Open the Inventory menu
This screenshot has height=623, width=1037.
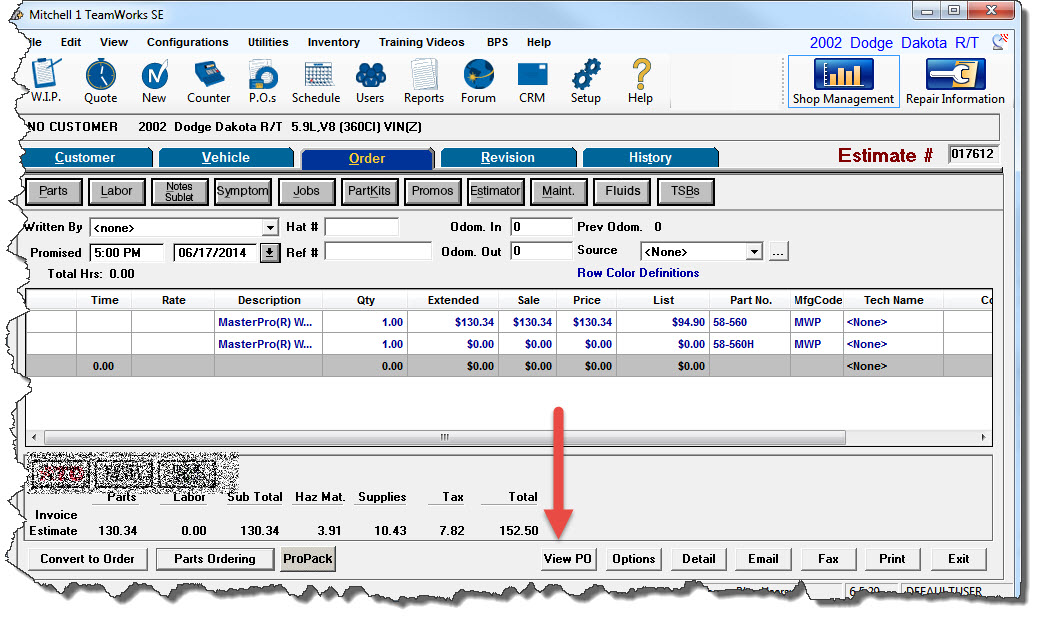(333, 42)
